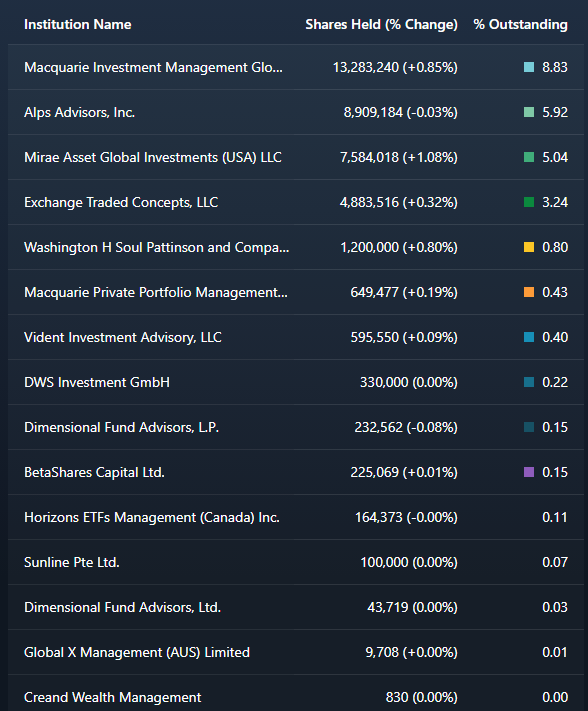This screenshot has width=588, height=711.
Task: Select BetaShares Capital Ltd. name
Action: point(94,472)
